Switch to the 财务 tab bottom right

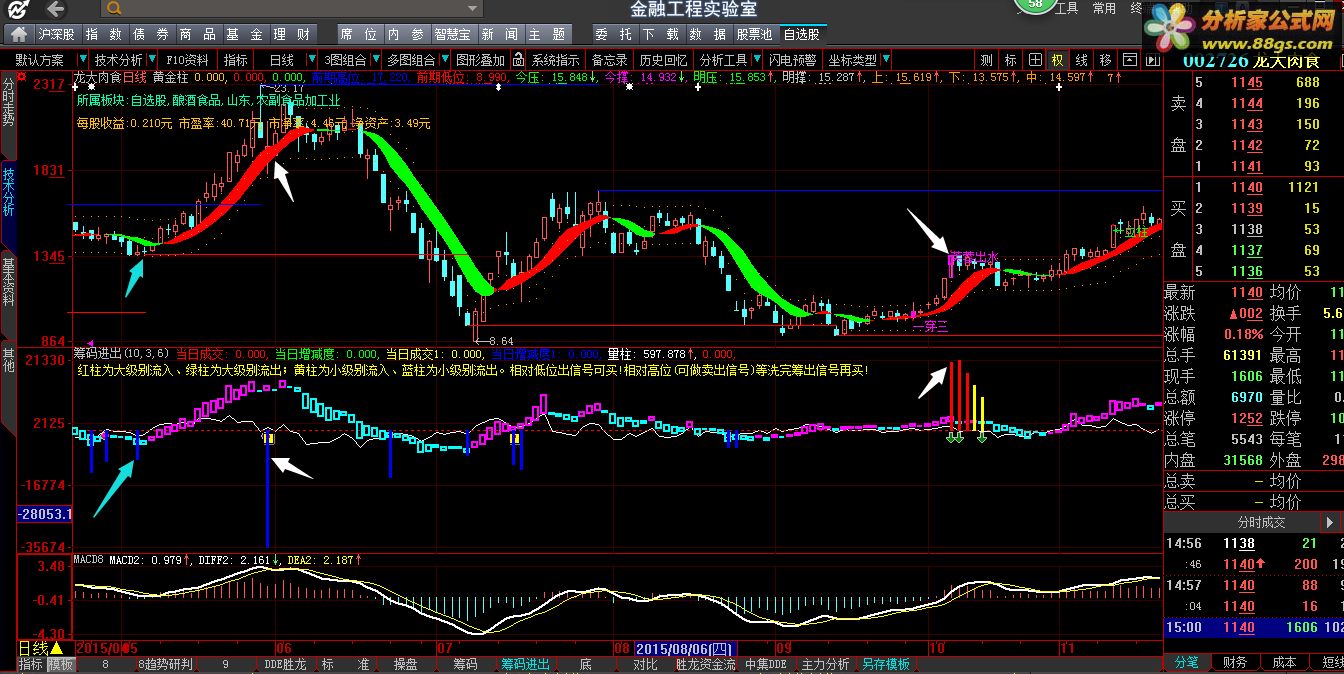pyautogui.click(x=1235, y=662)
